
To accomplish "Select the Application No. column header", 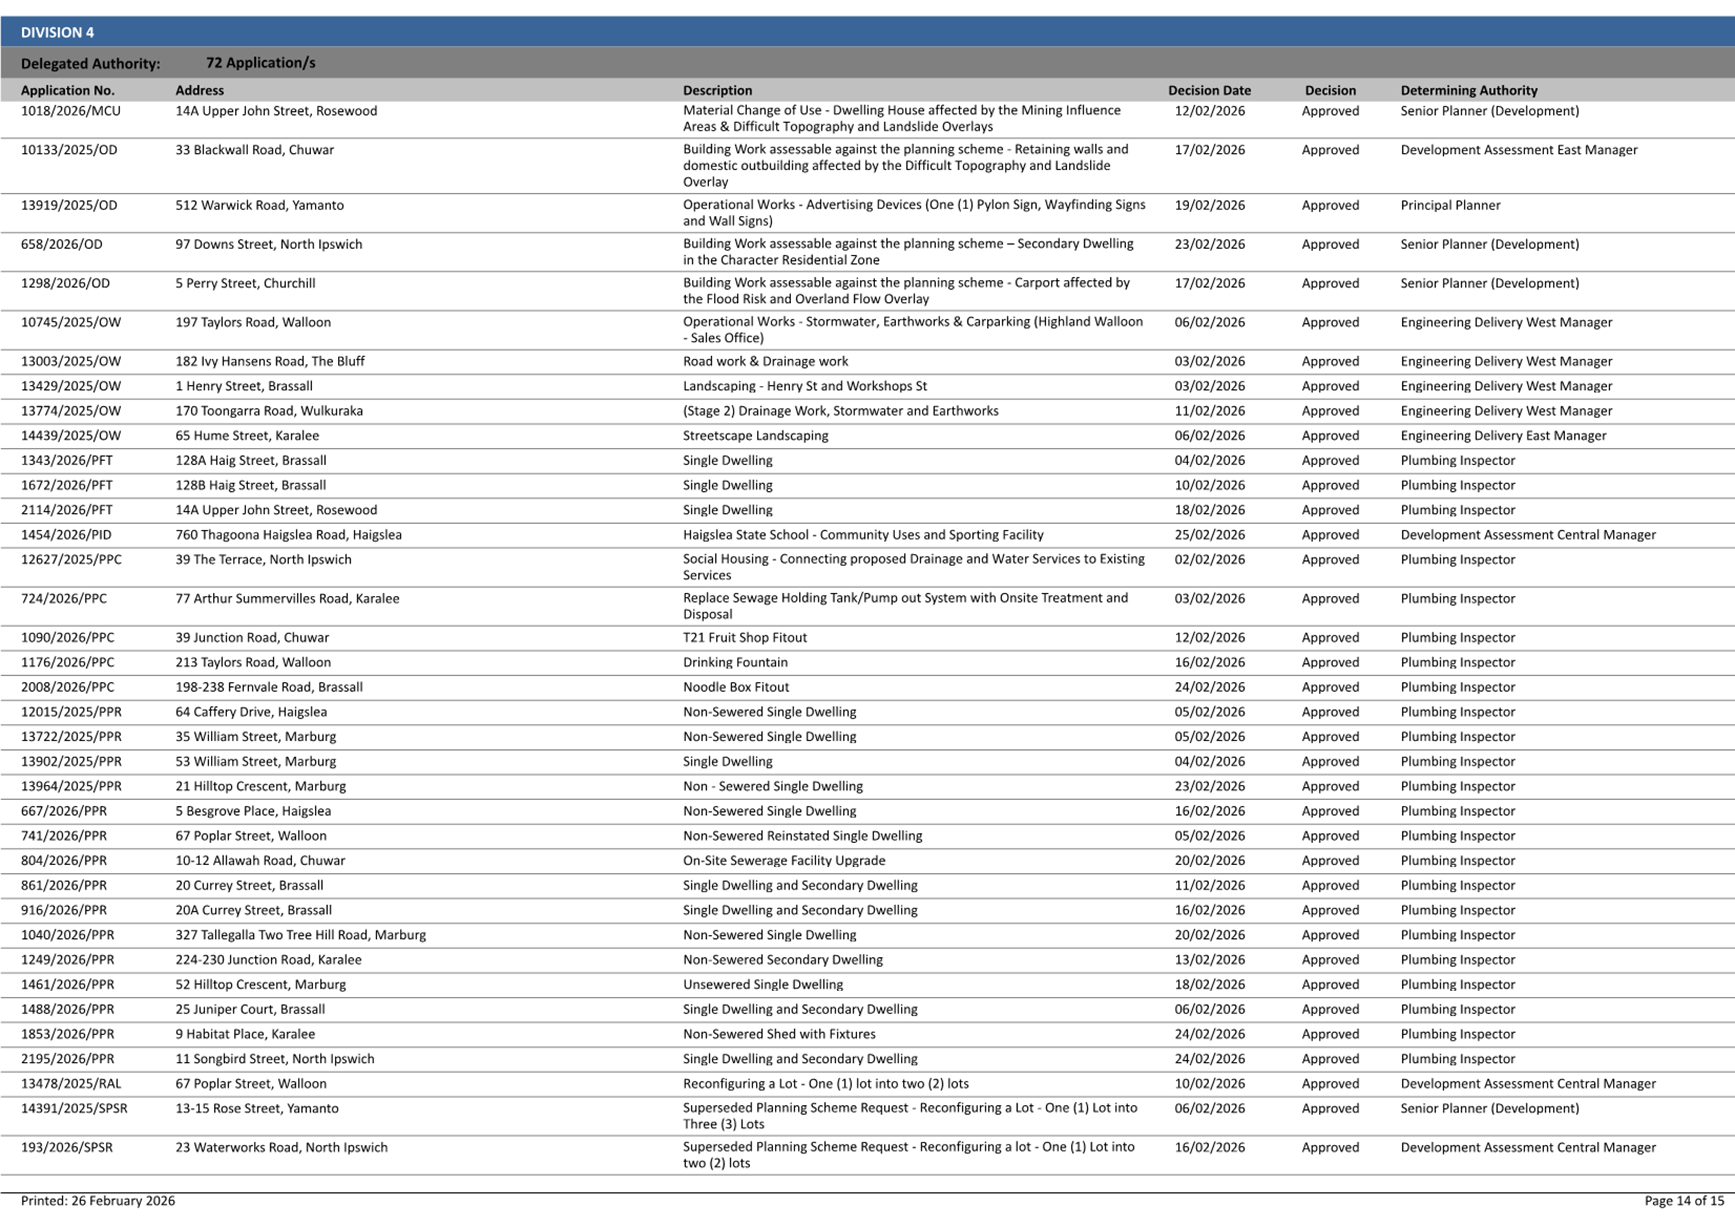I will (x=67, y=90).
